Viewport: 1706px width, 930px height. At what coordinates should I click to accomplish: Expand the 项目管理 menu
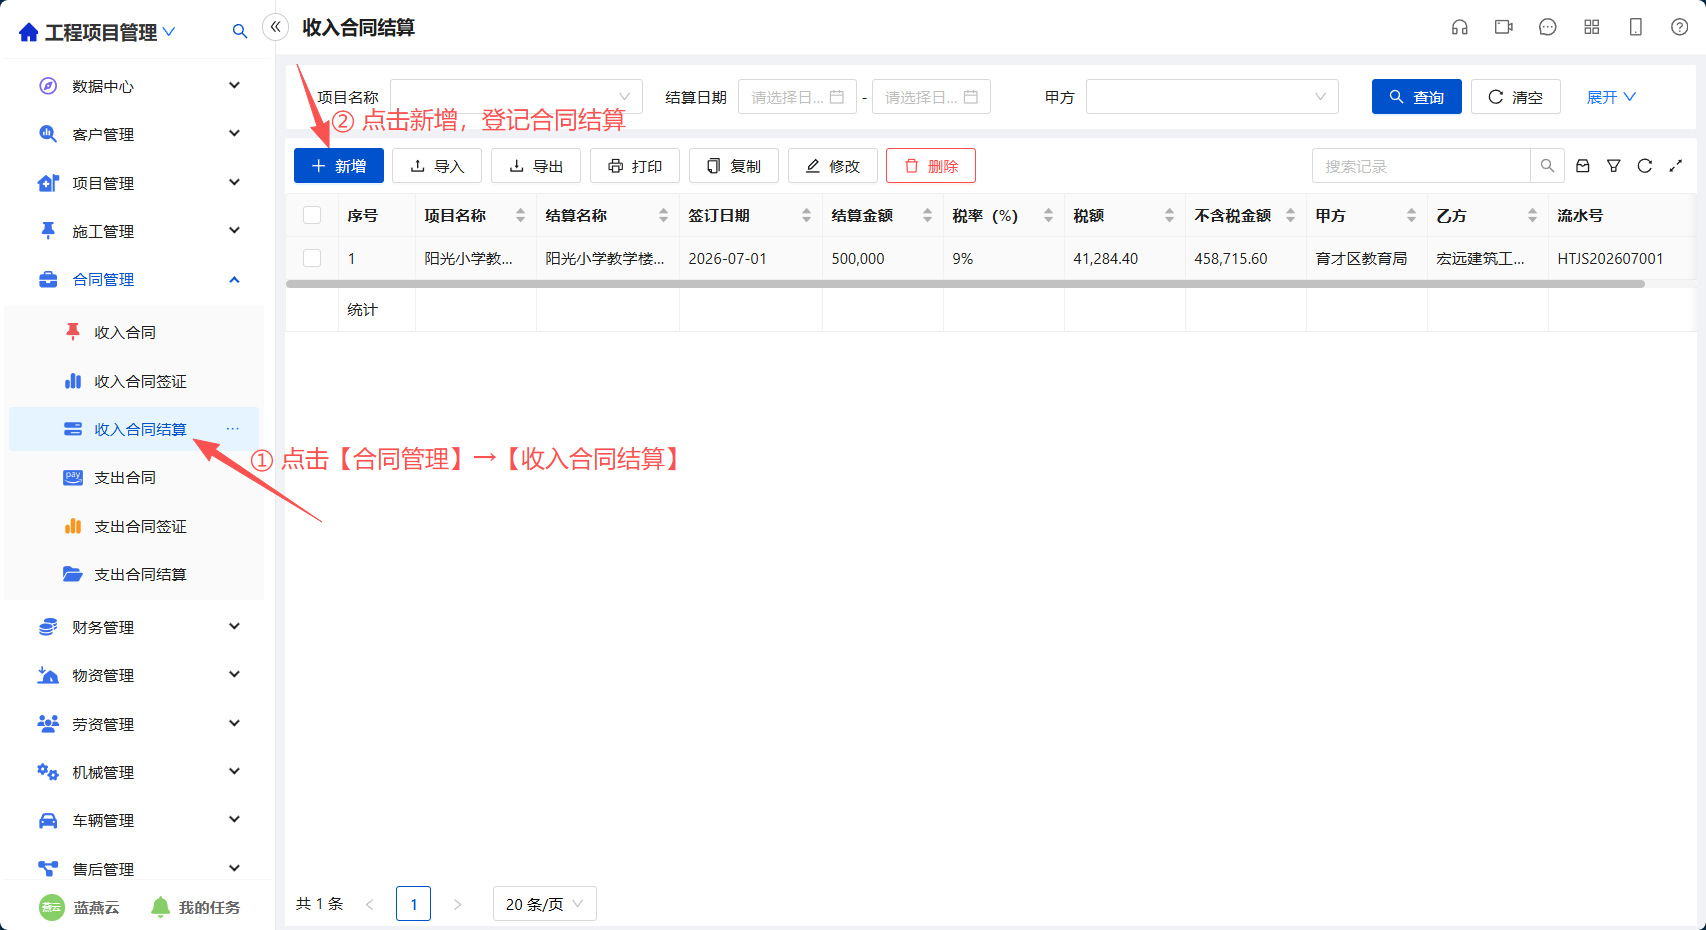139,183
